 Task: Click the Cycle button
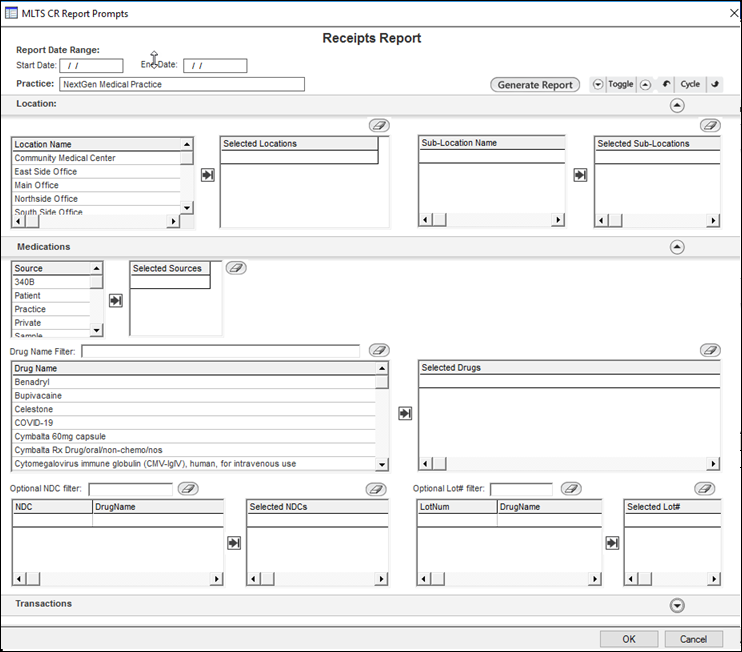[689, 84]
